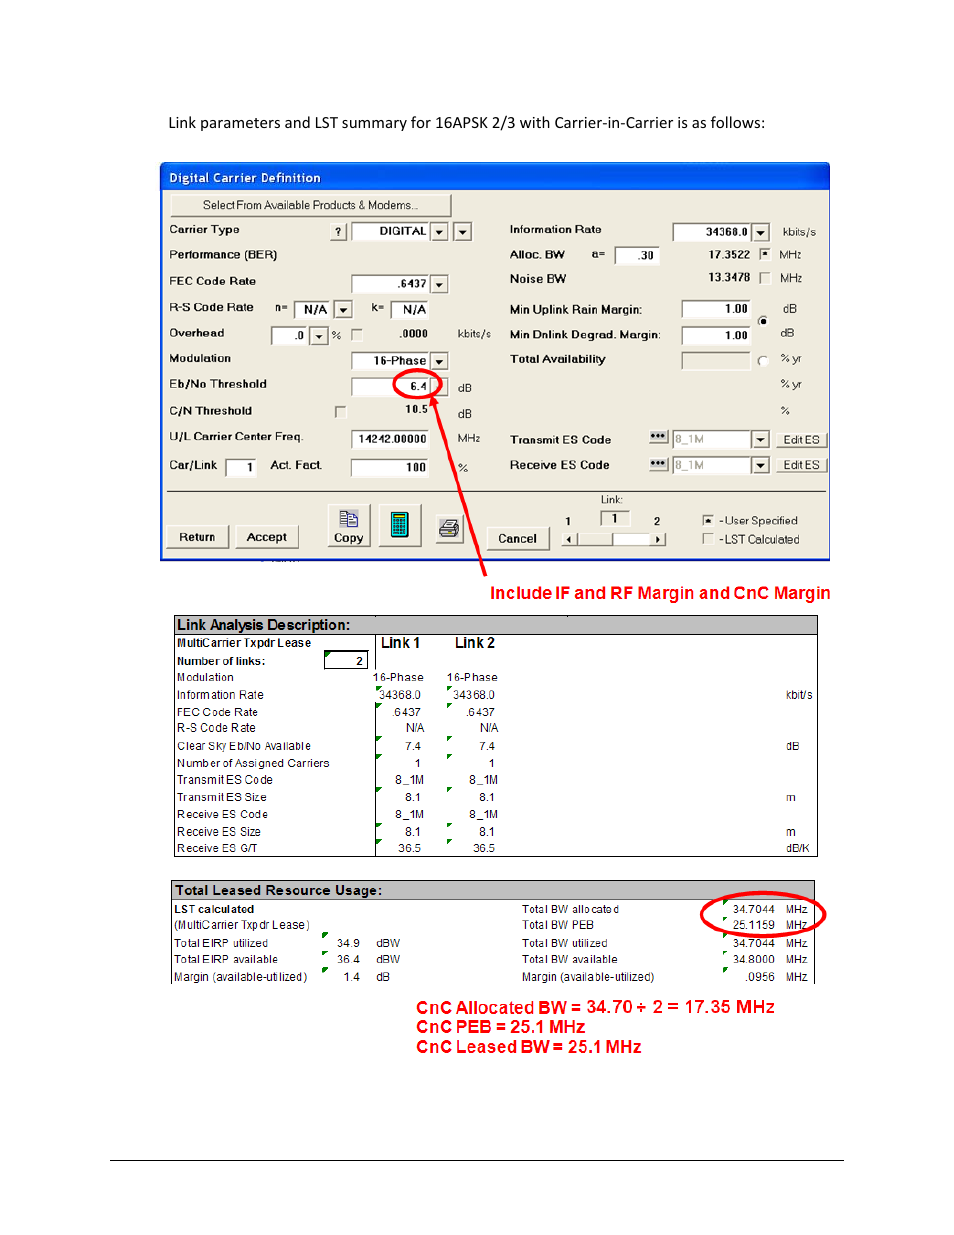Check the User Specified option

tap(708, 520)
